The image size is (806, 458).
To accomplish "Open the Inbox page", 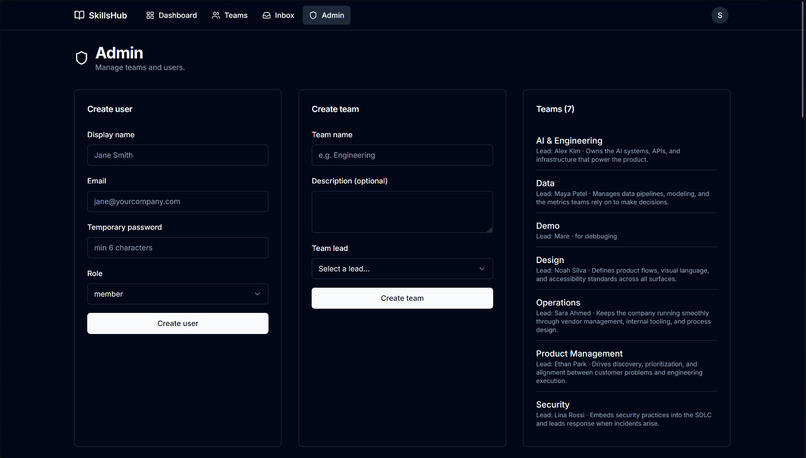I will point(278,15).
